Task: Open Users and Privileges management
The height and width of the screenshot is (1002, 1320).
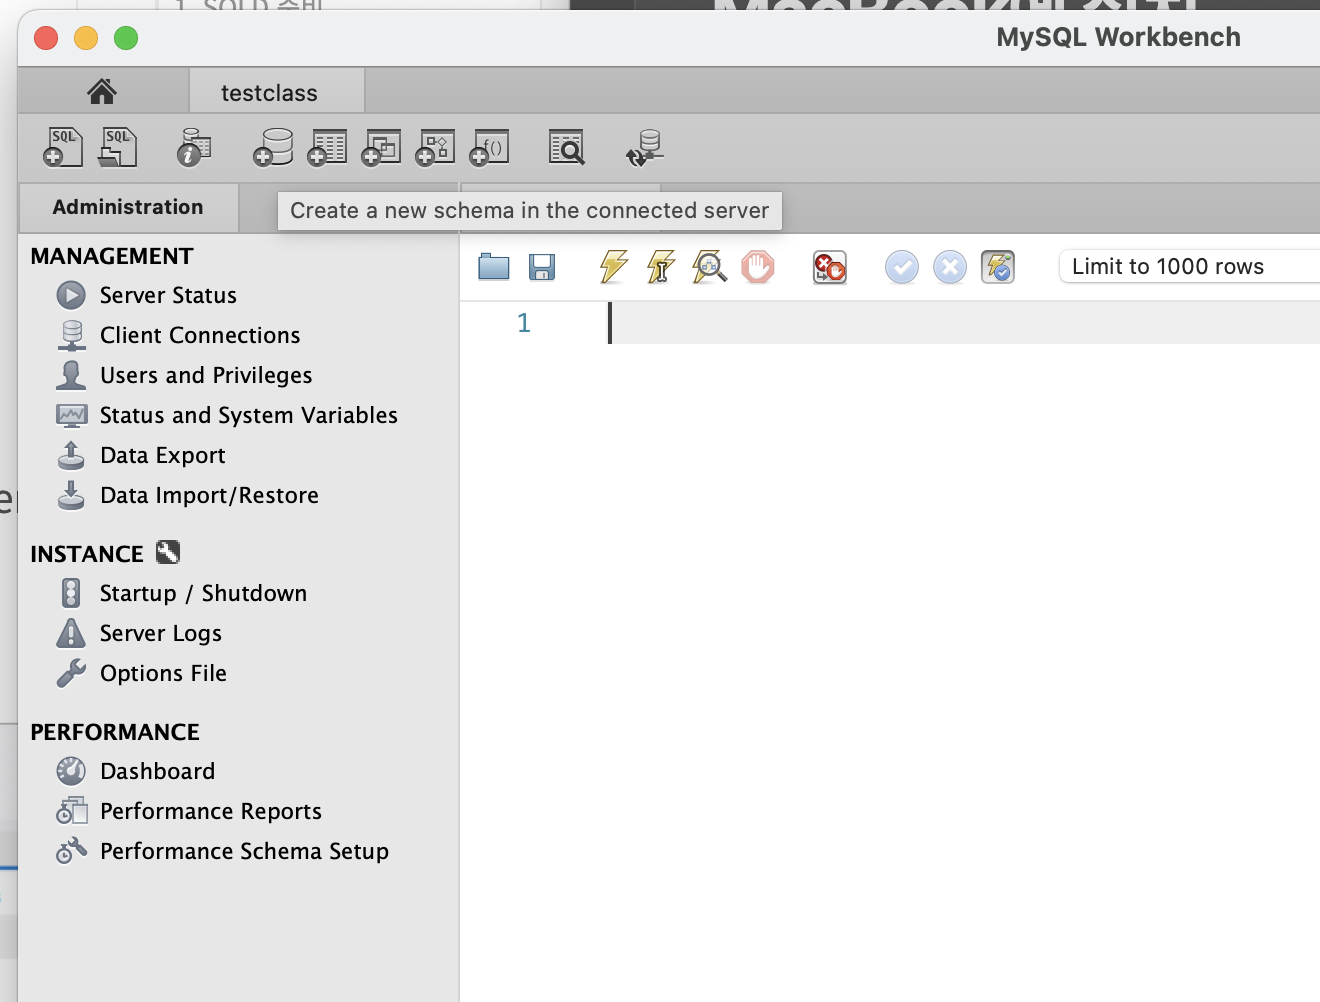Action: pos(205,375)
